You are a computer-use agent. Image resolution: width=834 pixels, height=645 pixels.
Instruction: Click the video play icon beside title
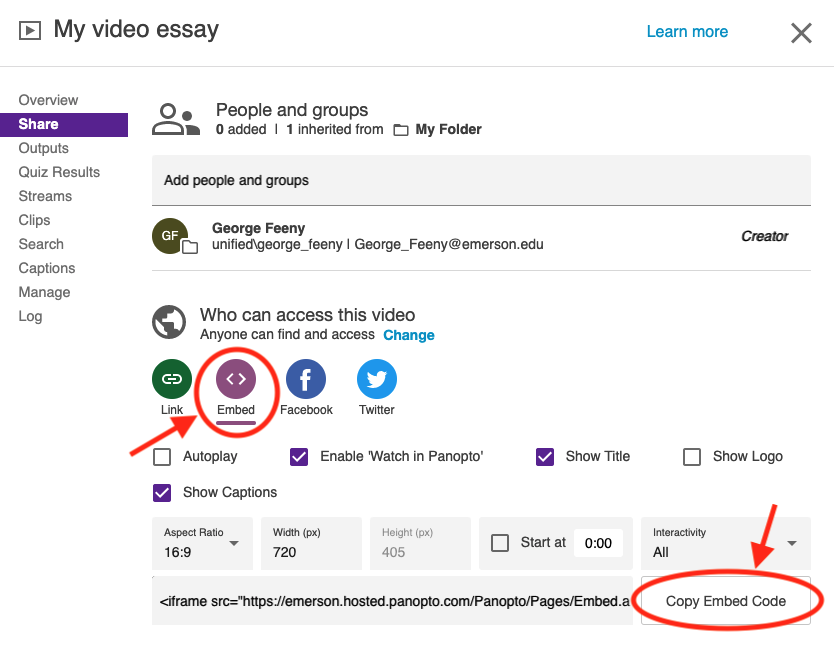point(31,30)
